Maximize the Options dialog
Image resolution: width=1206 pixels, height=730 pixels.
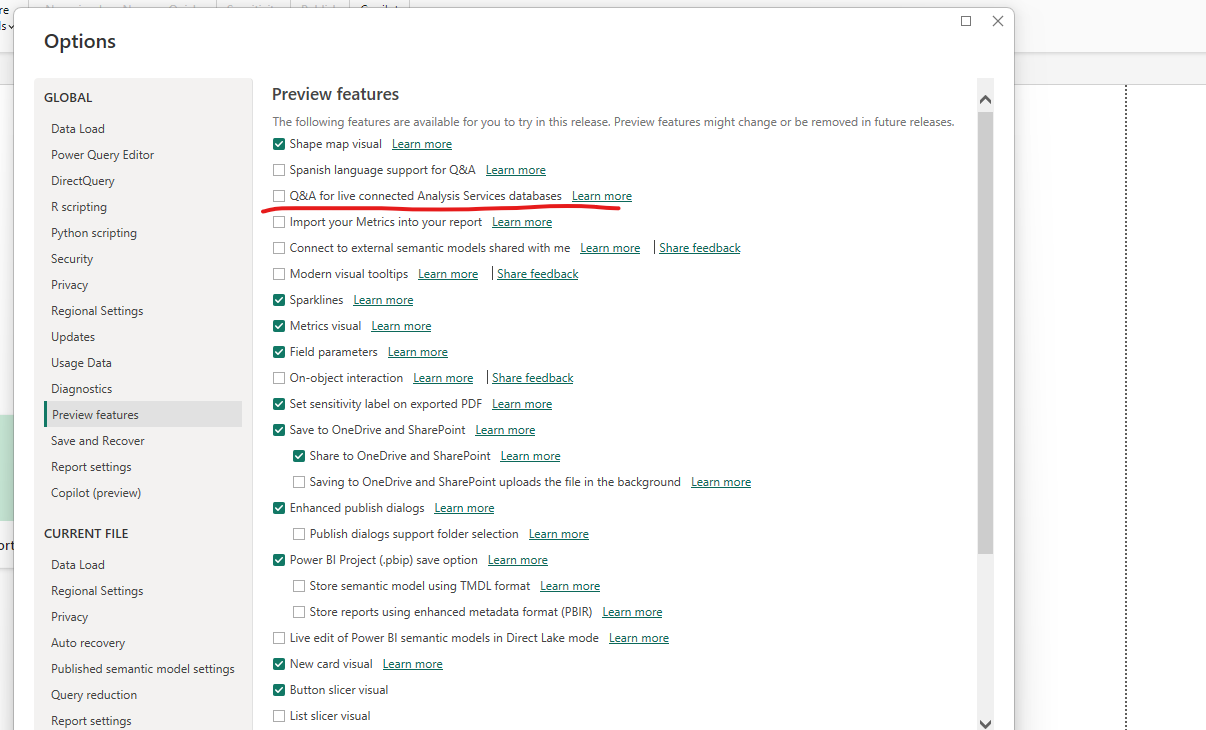pos(966,21)
